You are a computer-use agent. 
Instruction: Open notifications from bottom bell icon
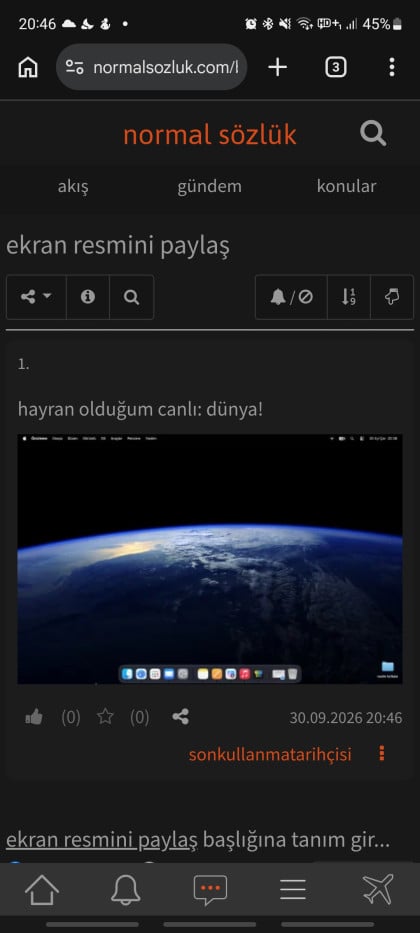(x=126, y=890)
